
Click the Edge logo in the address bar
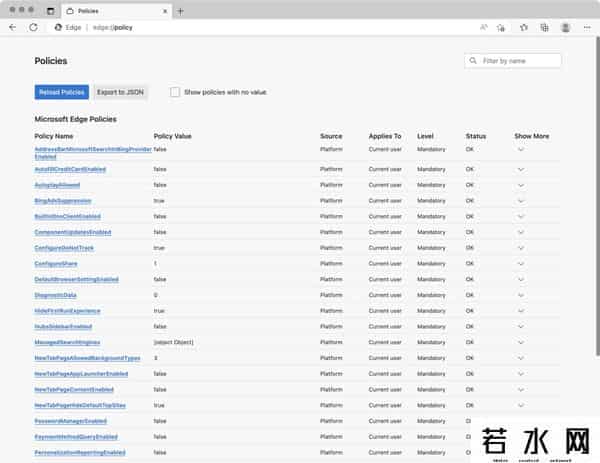pos(58,27)
